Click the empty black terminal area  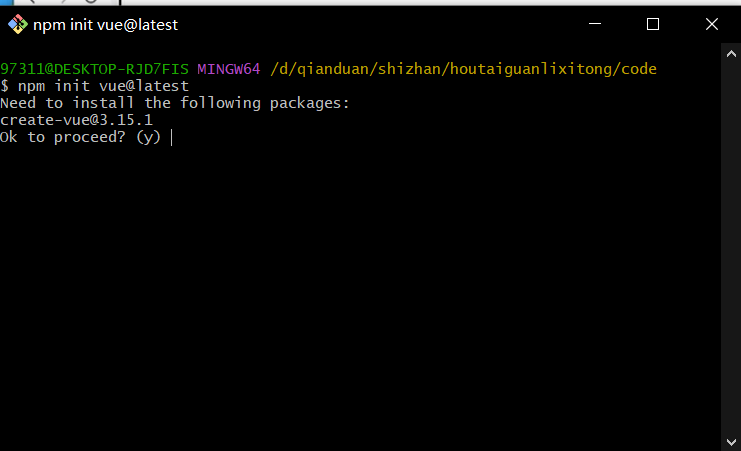(359, 293)
